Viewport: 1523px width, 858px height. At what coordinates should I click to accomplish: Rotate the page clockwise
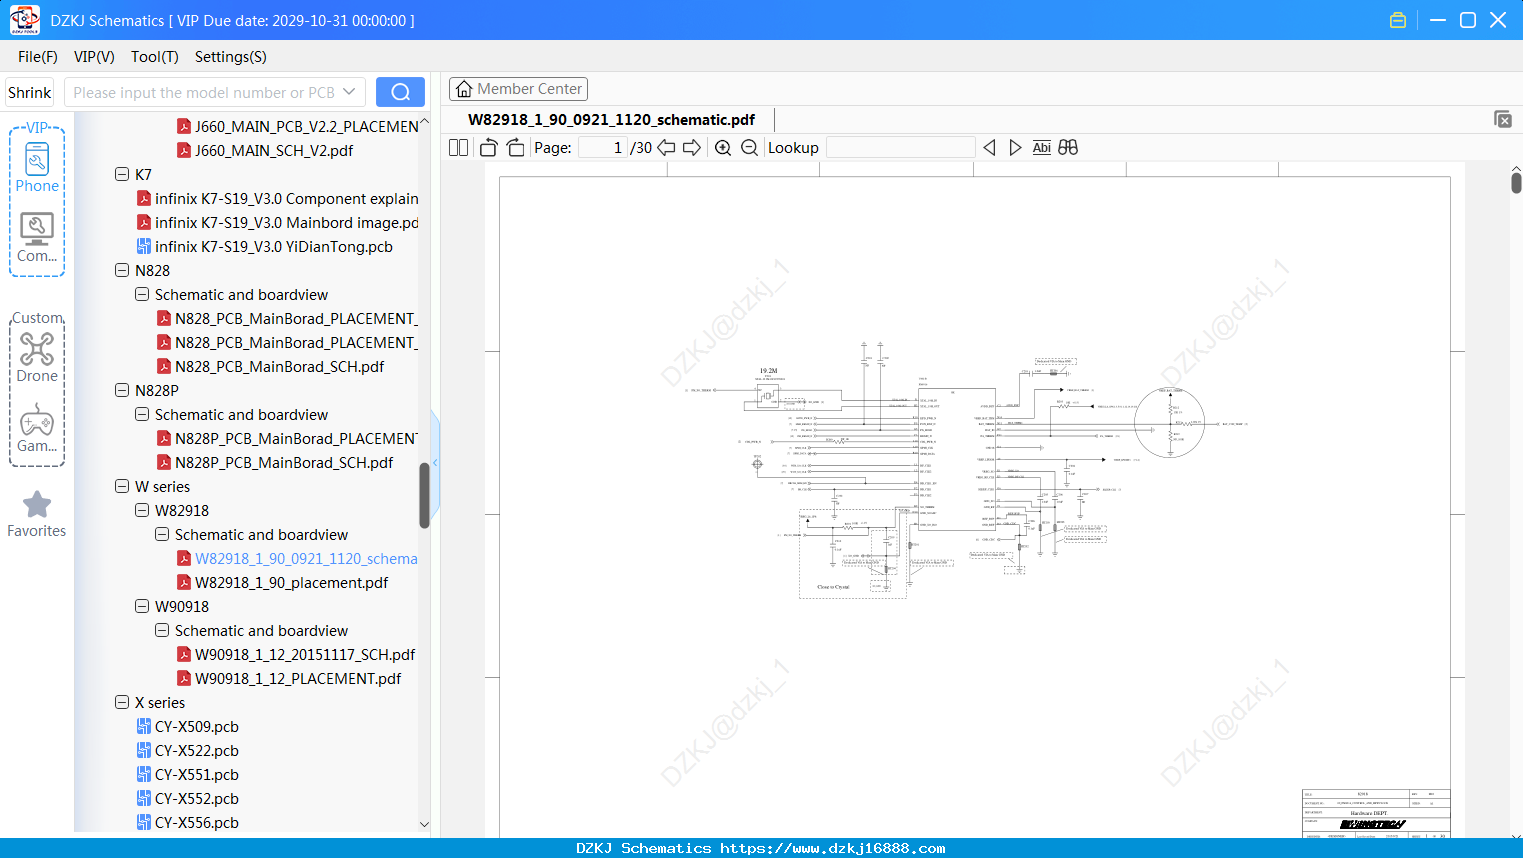515,147
